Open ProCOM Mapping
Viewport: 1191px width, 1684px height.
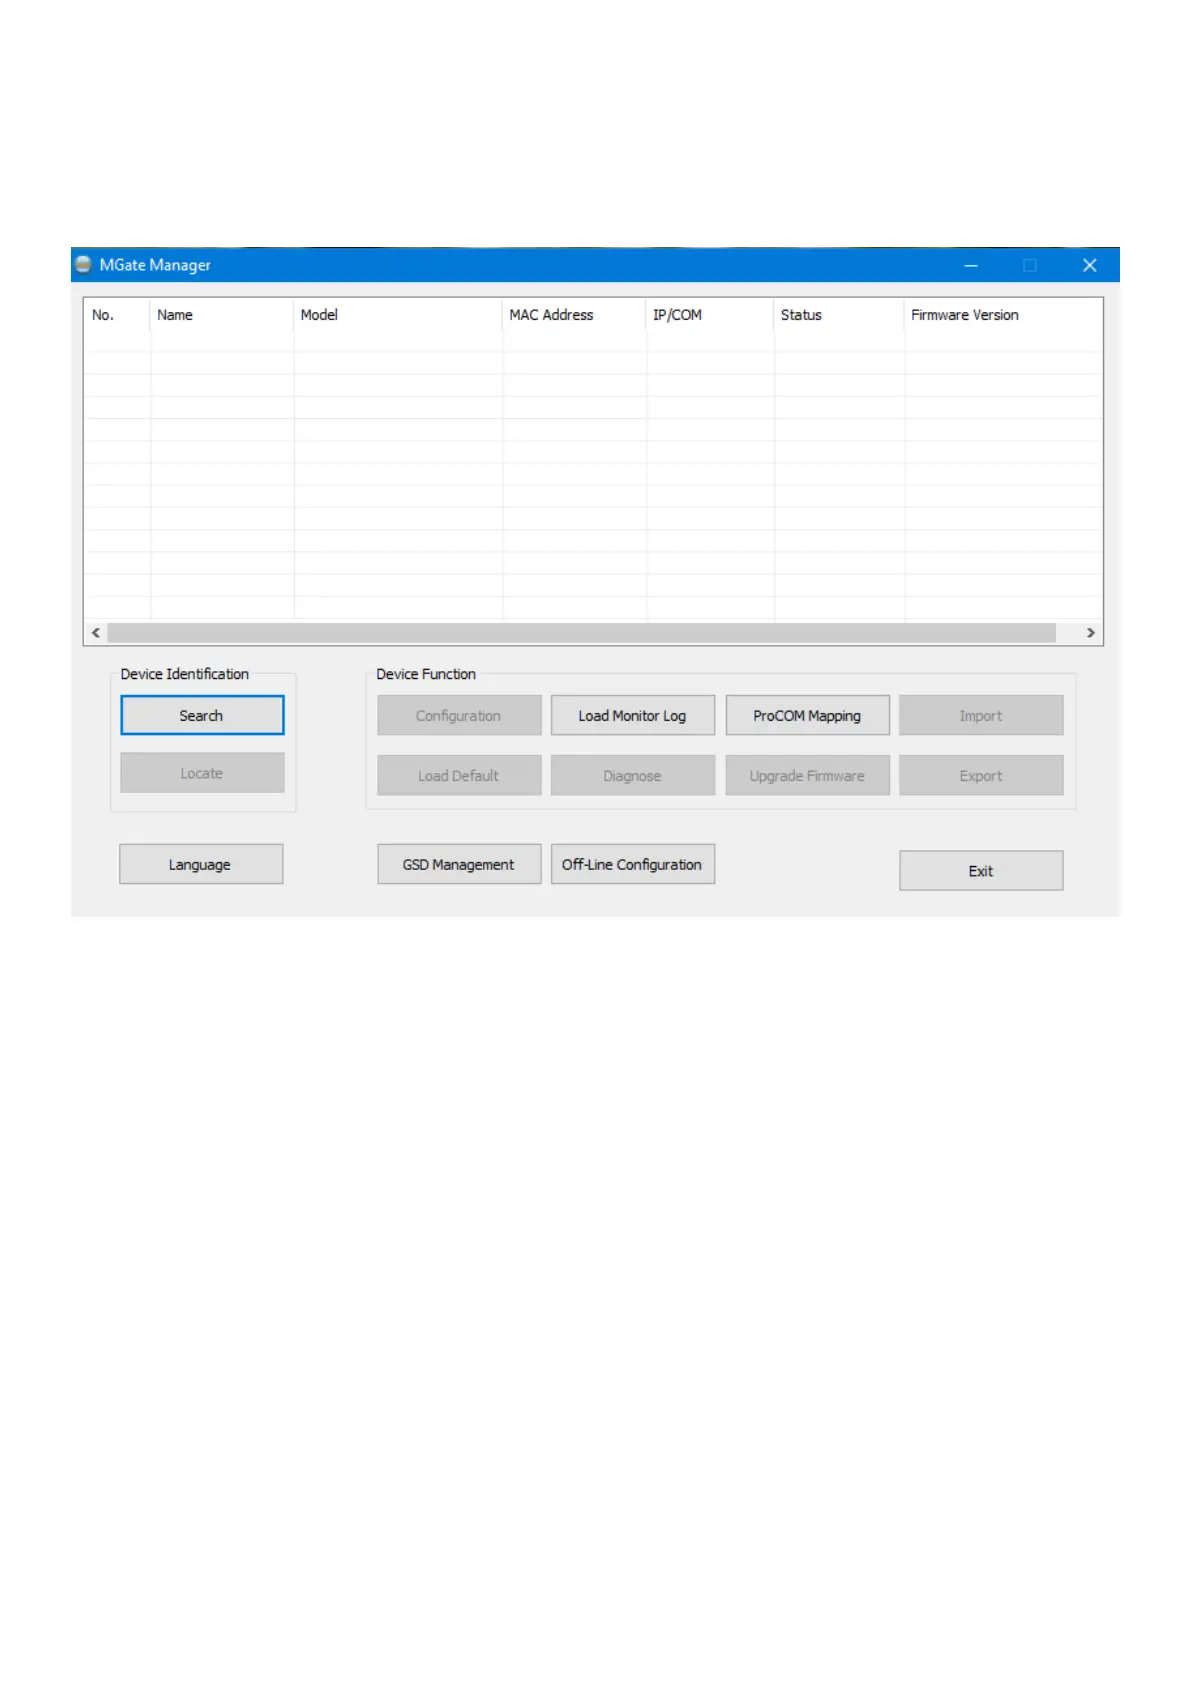coord(806,716)
